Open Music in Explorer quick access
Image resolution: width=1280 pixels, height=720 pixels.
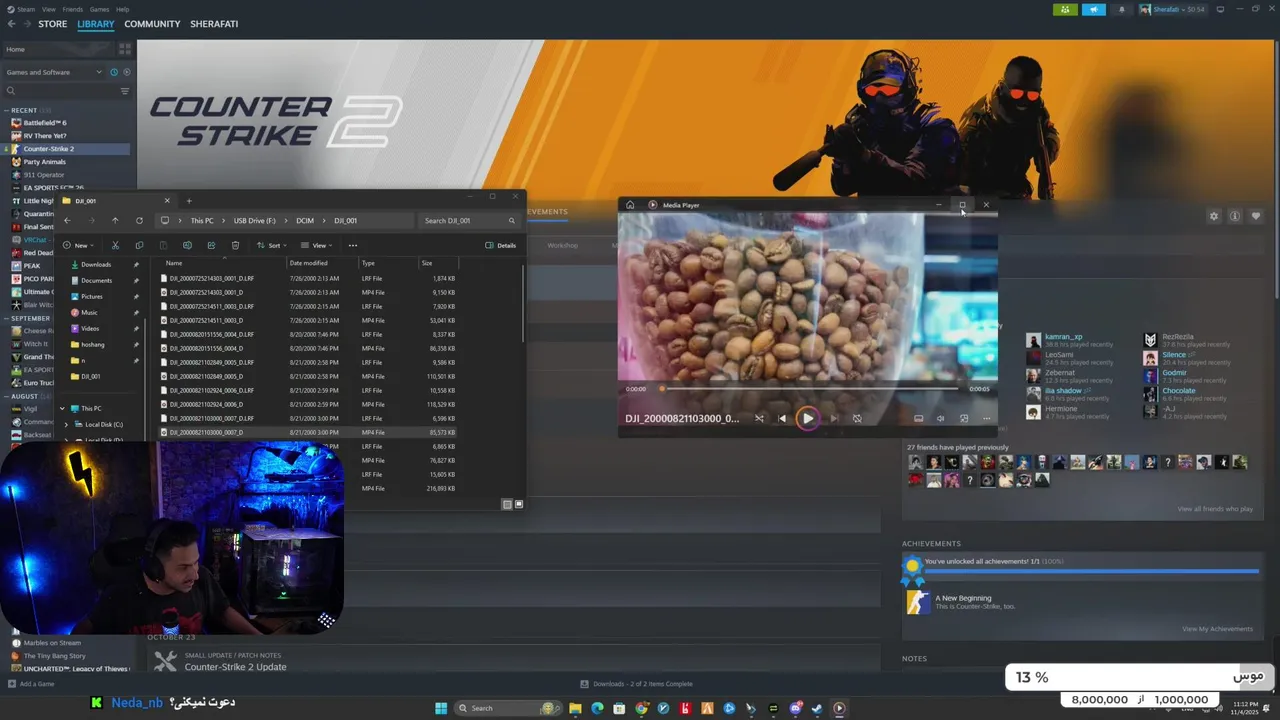tap(89, 312)
